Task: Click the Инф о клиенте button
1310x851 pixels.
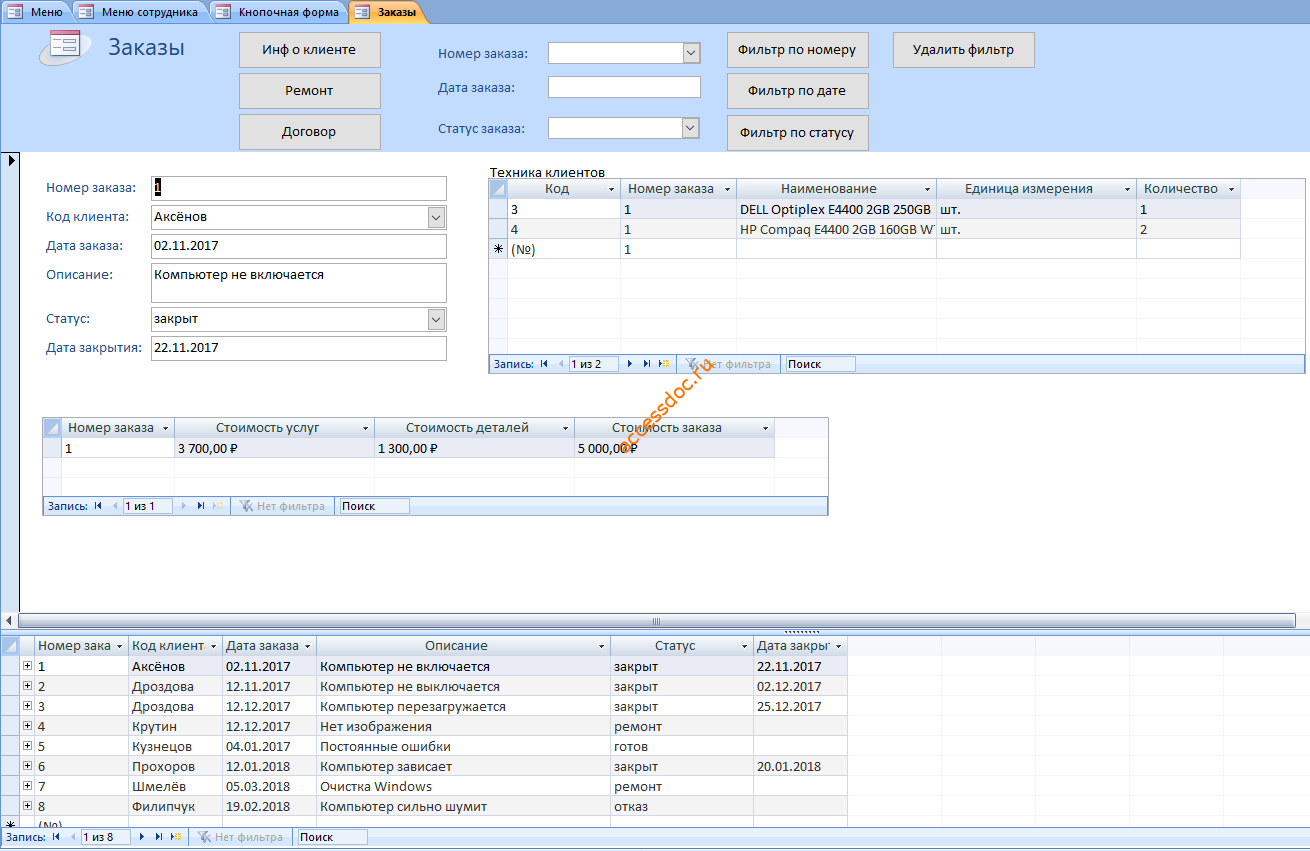Action: tap(309, 49)
